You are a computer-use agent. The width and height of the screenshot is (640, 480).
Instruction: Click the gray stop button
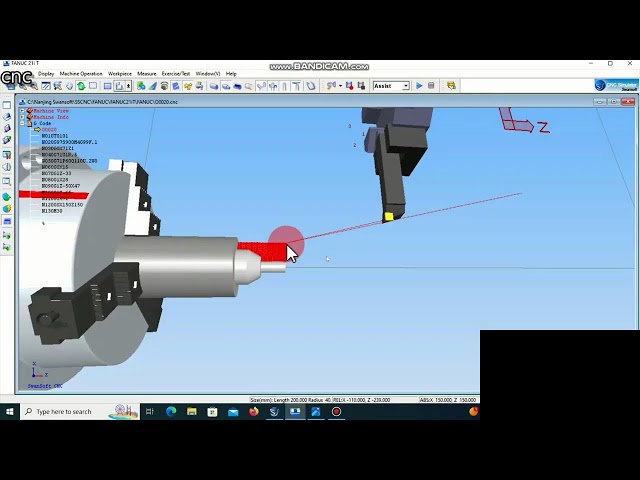[x=431, y=86]
